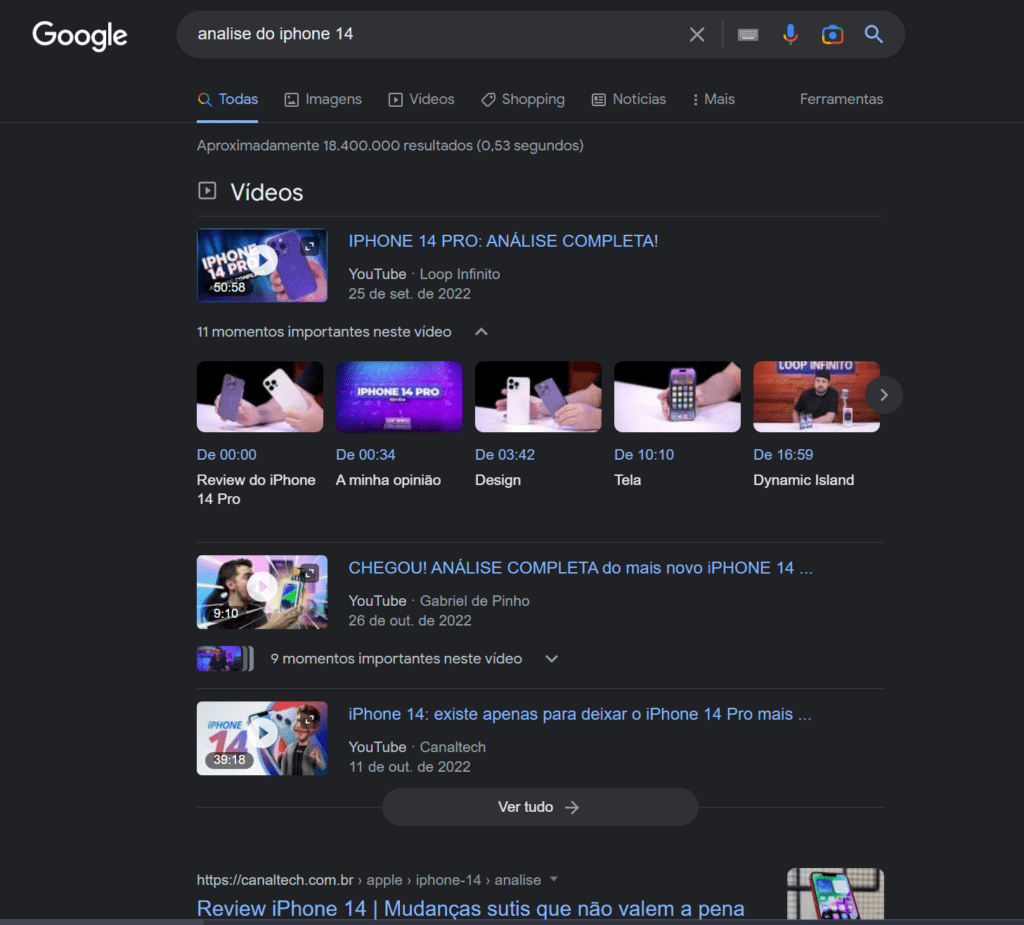Play Gabriel de Pinho video thumbnail 9:10
The width and height of the screenshot is (1024, 925).
click(262, 592)
